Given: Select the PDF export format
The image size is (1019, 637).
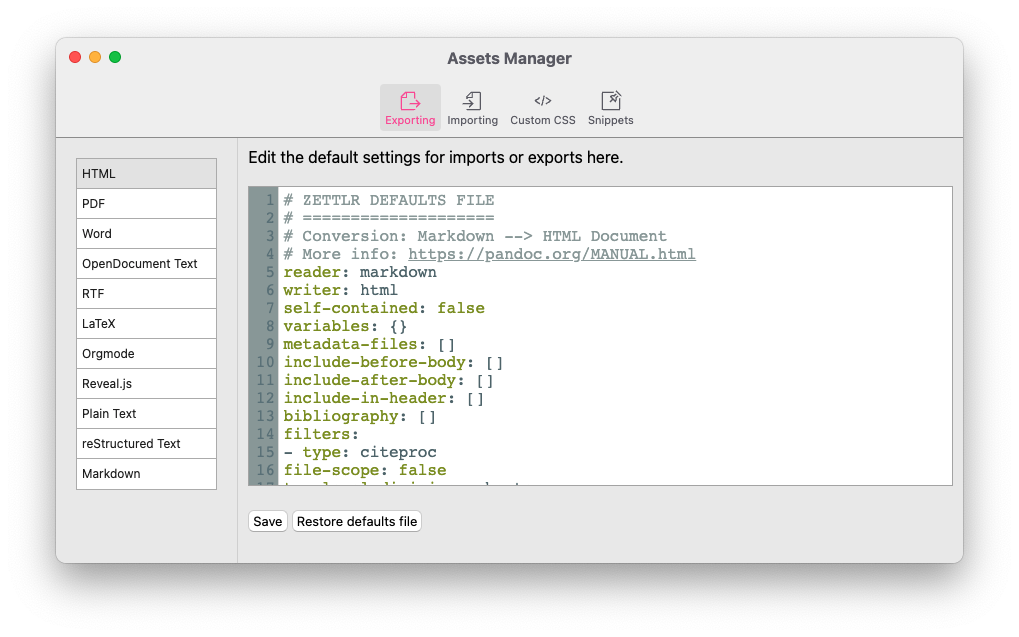Looking at the screenshot, I should pos(146,203).
